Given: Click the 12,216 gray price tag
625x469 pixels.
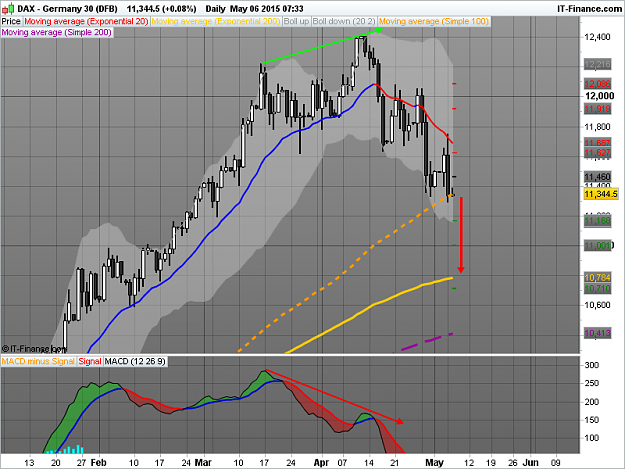Looking at the screenshot, I should tap(597, 64).
